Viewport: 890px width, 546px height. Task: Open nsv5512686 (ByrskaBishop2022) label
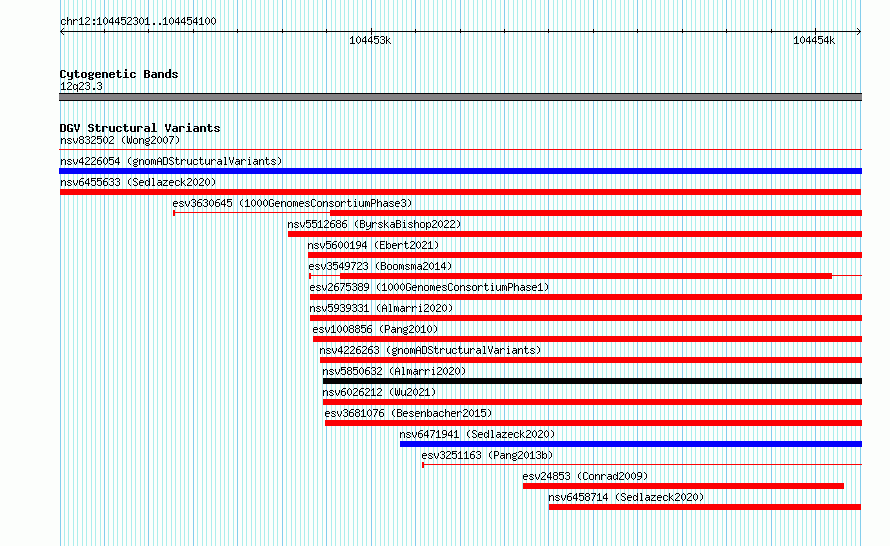pos(374,224)
